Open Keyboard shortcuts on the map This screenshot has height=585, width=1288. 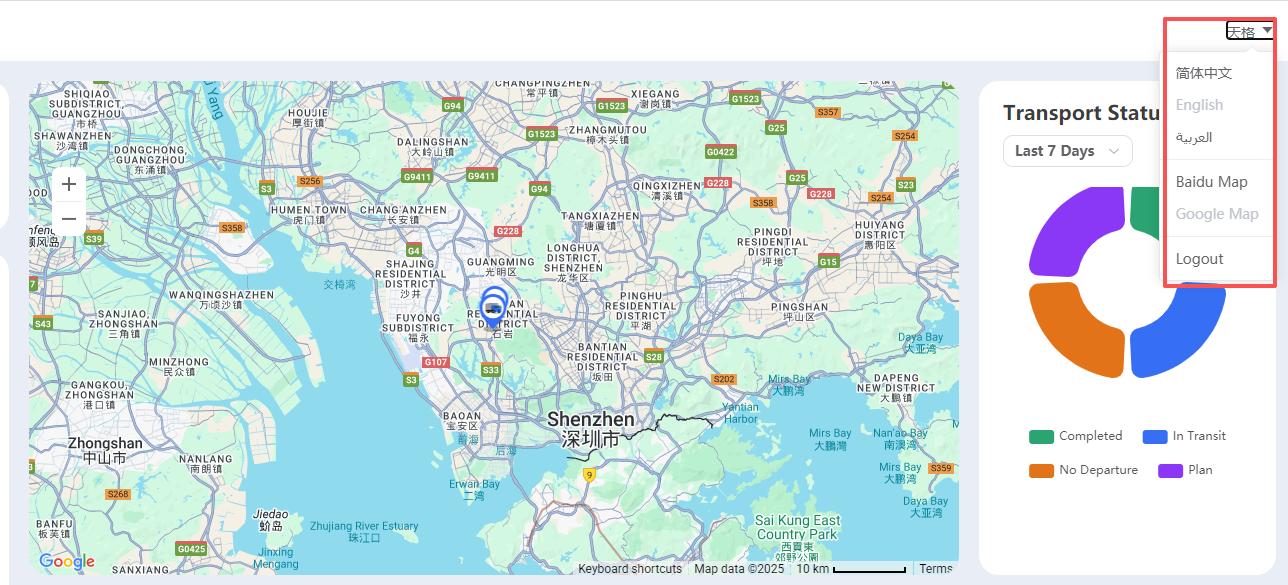click(630, 569)
